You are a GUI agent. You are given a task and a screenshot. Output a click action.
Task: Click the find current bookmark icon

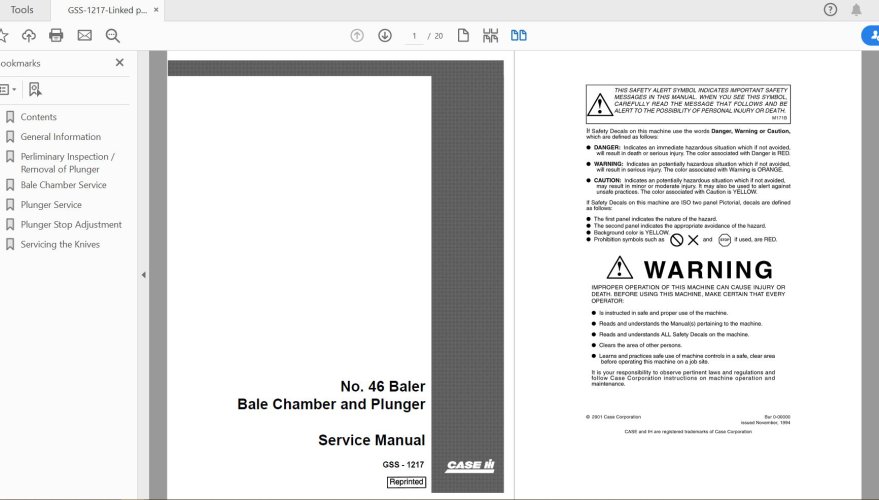[35, 89]
